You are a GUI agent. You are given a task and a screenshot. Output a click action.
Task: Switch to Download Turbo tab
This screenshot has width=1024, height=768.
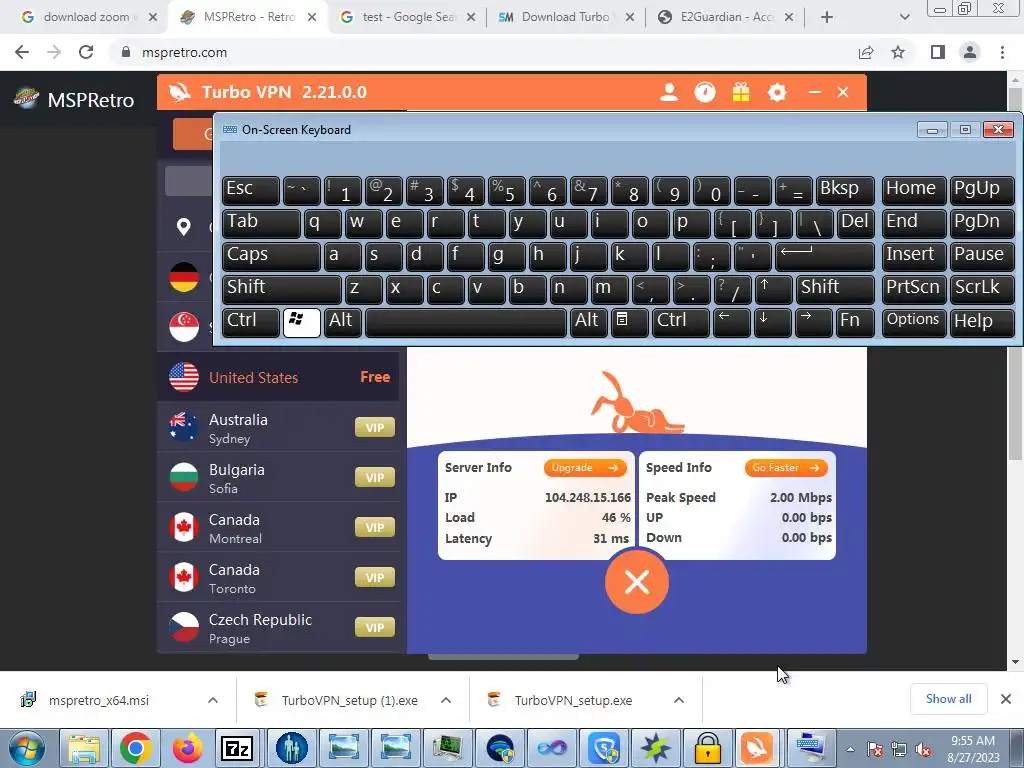click(x=566, y=17)
